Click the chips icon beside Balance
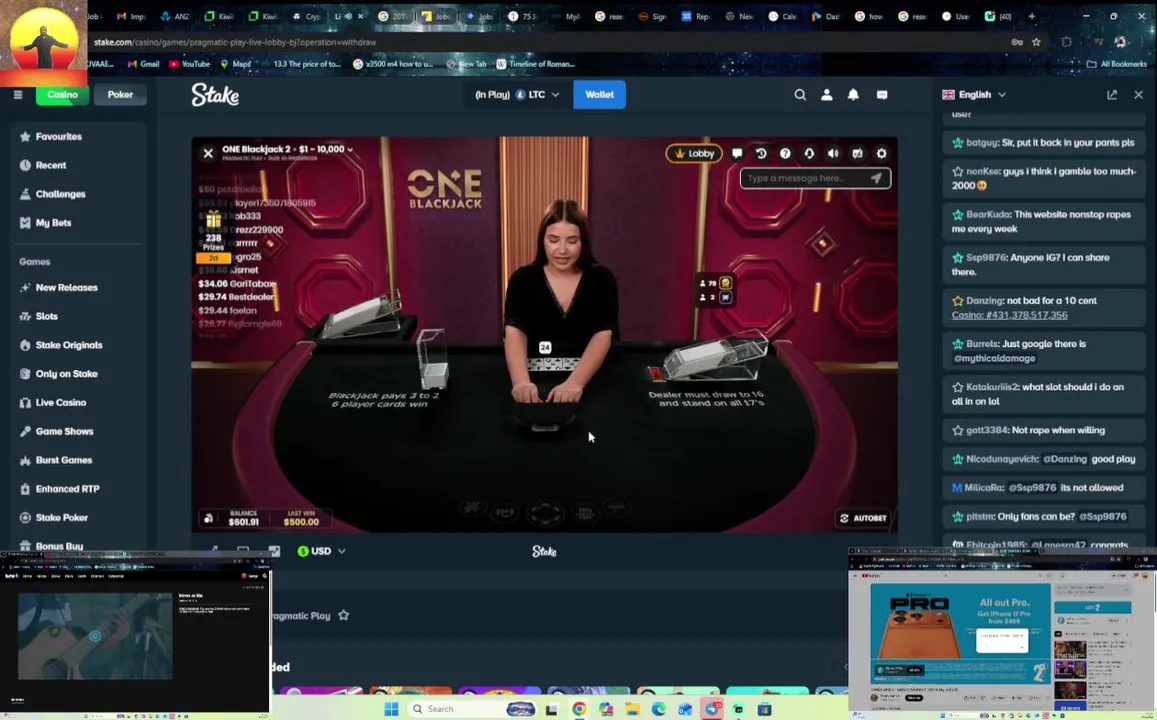The width and height of the screenshot is (1157, 720). 209,519
